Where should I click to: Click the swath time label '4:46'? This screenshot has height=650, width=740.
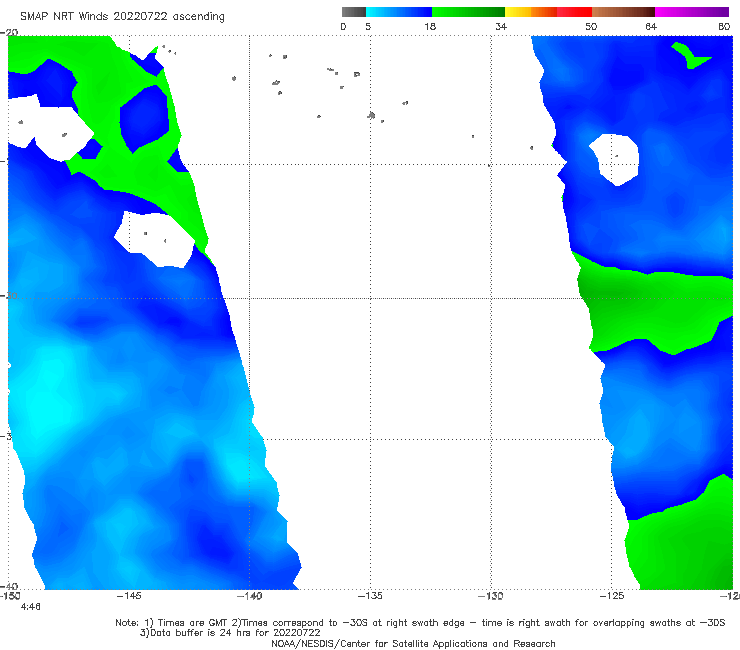tap(31, 607)
